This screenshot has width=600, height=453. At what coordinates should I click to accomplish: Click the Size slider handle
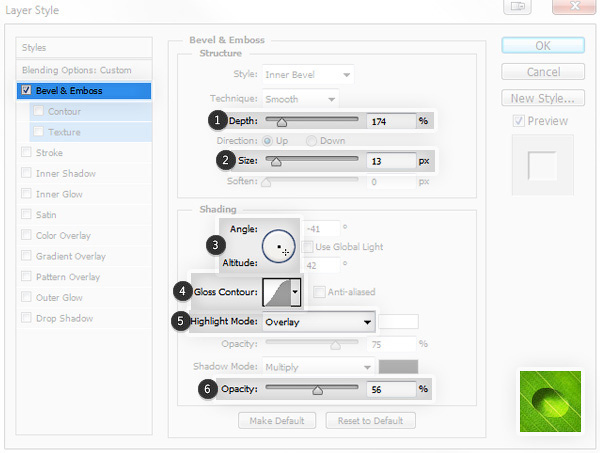tap(276, 162)
